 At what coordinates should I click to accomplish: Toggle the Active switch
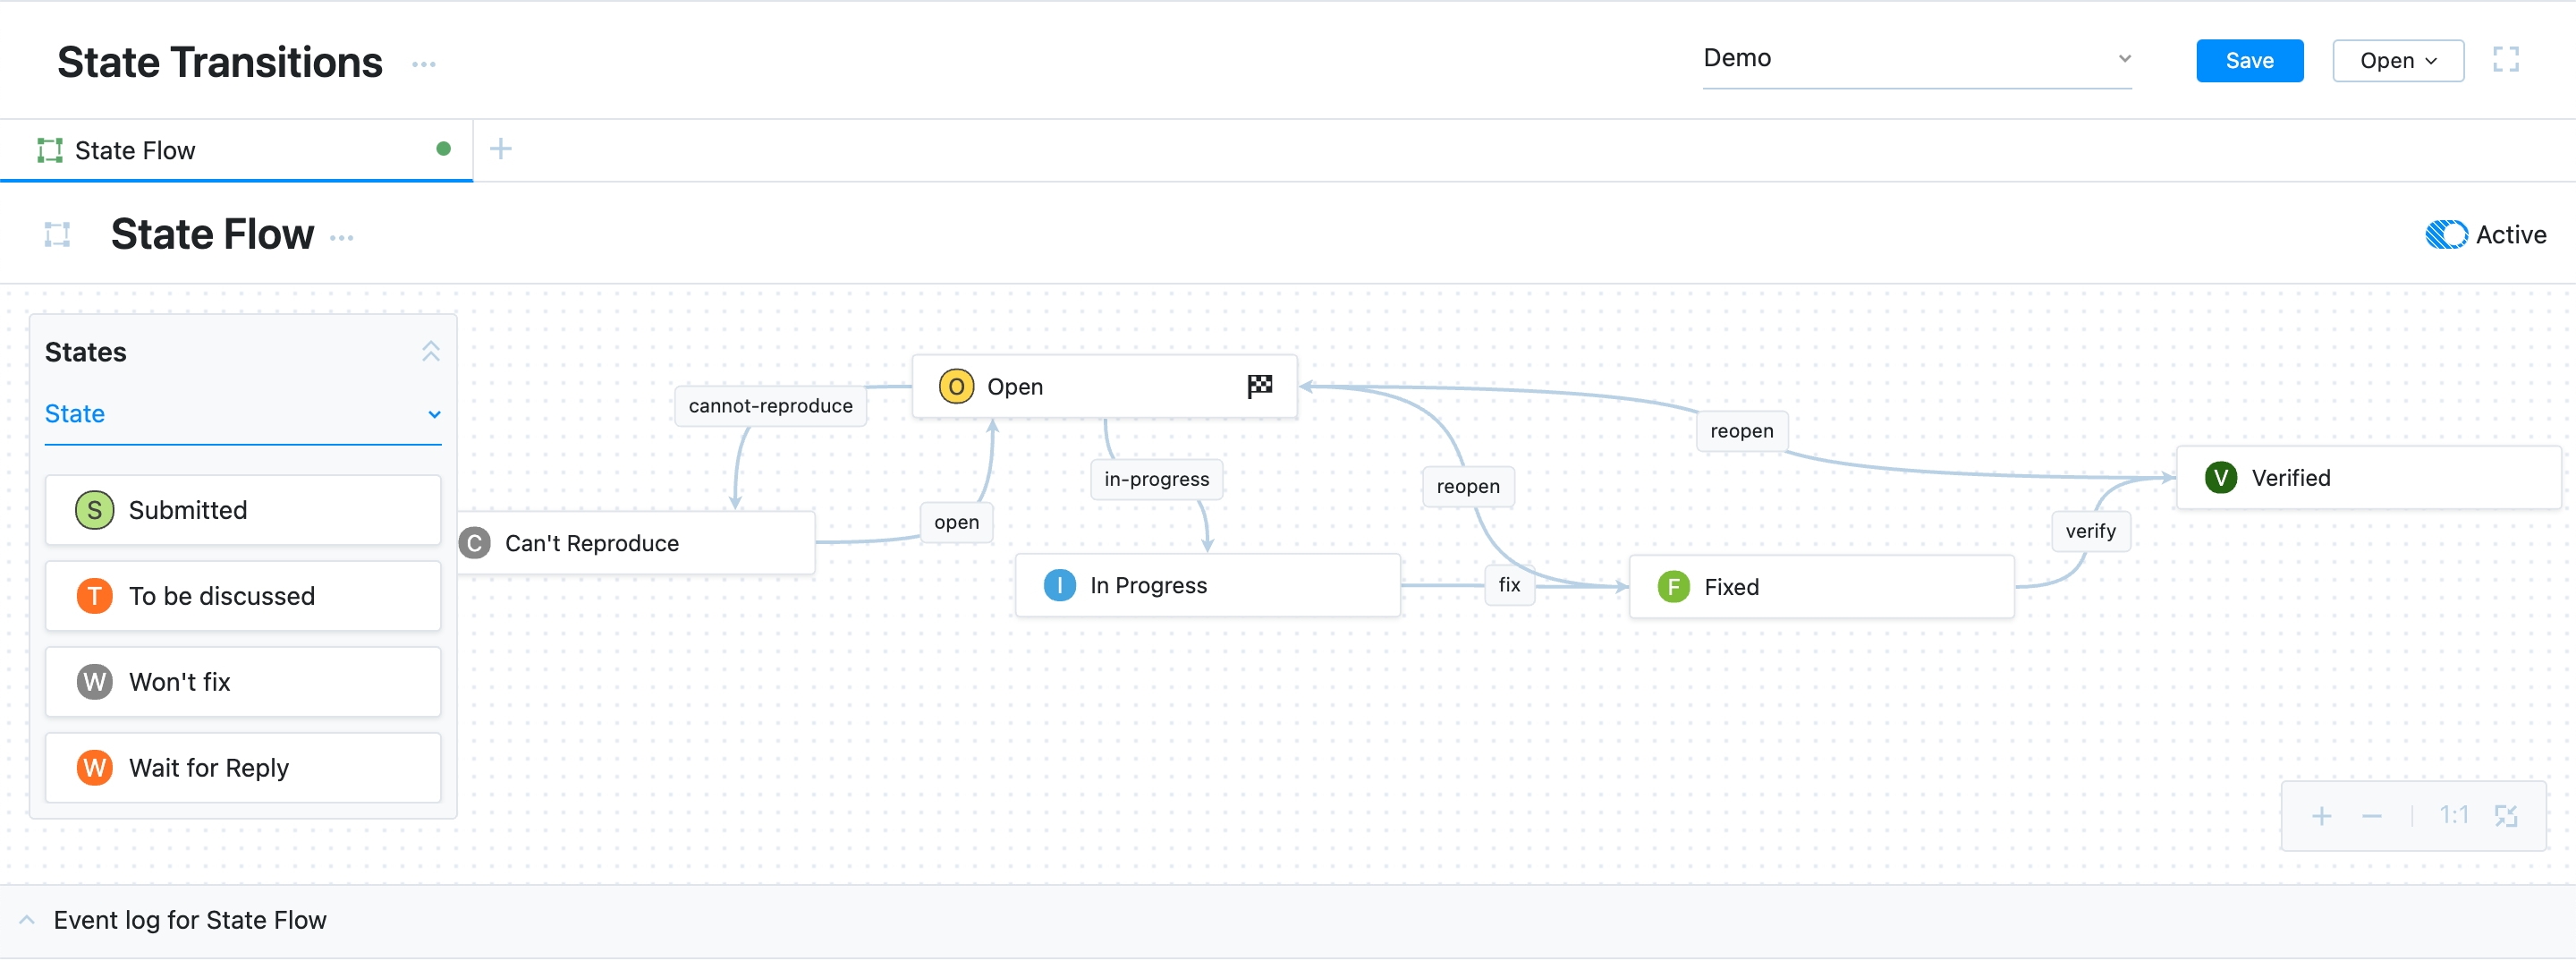(2446, 235)
